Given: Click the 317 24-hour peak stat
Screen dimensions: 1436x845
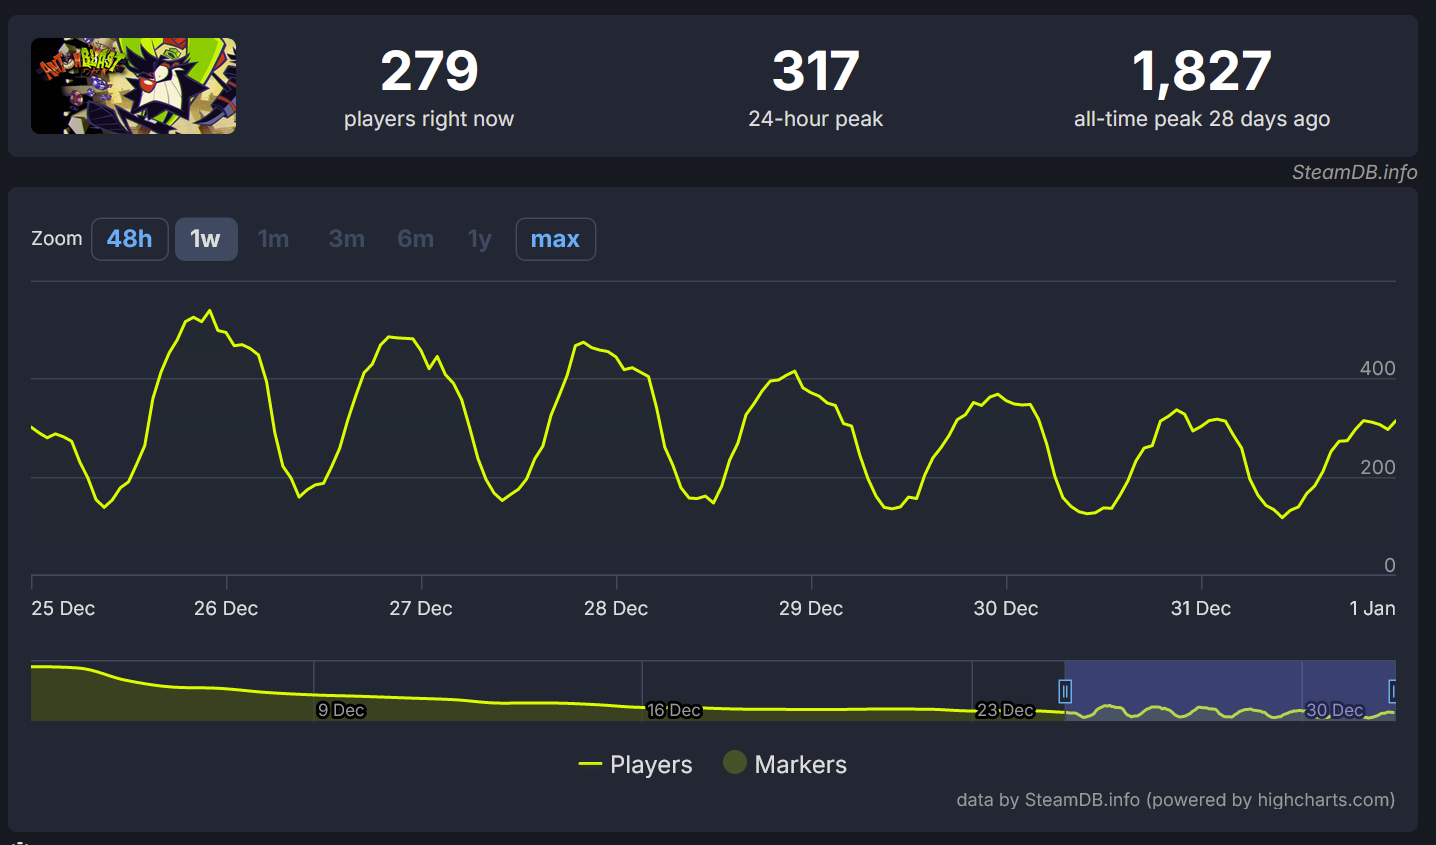Looking at the screenshot, I should point(816,88).
